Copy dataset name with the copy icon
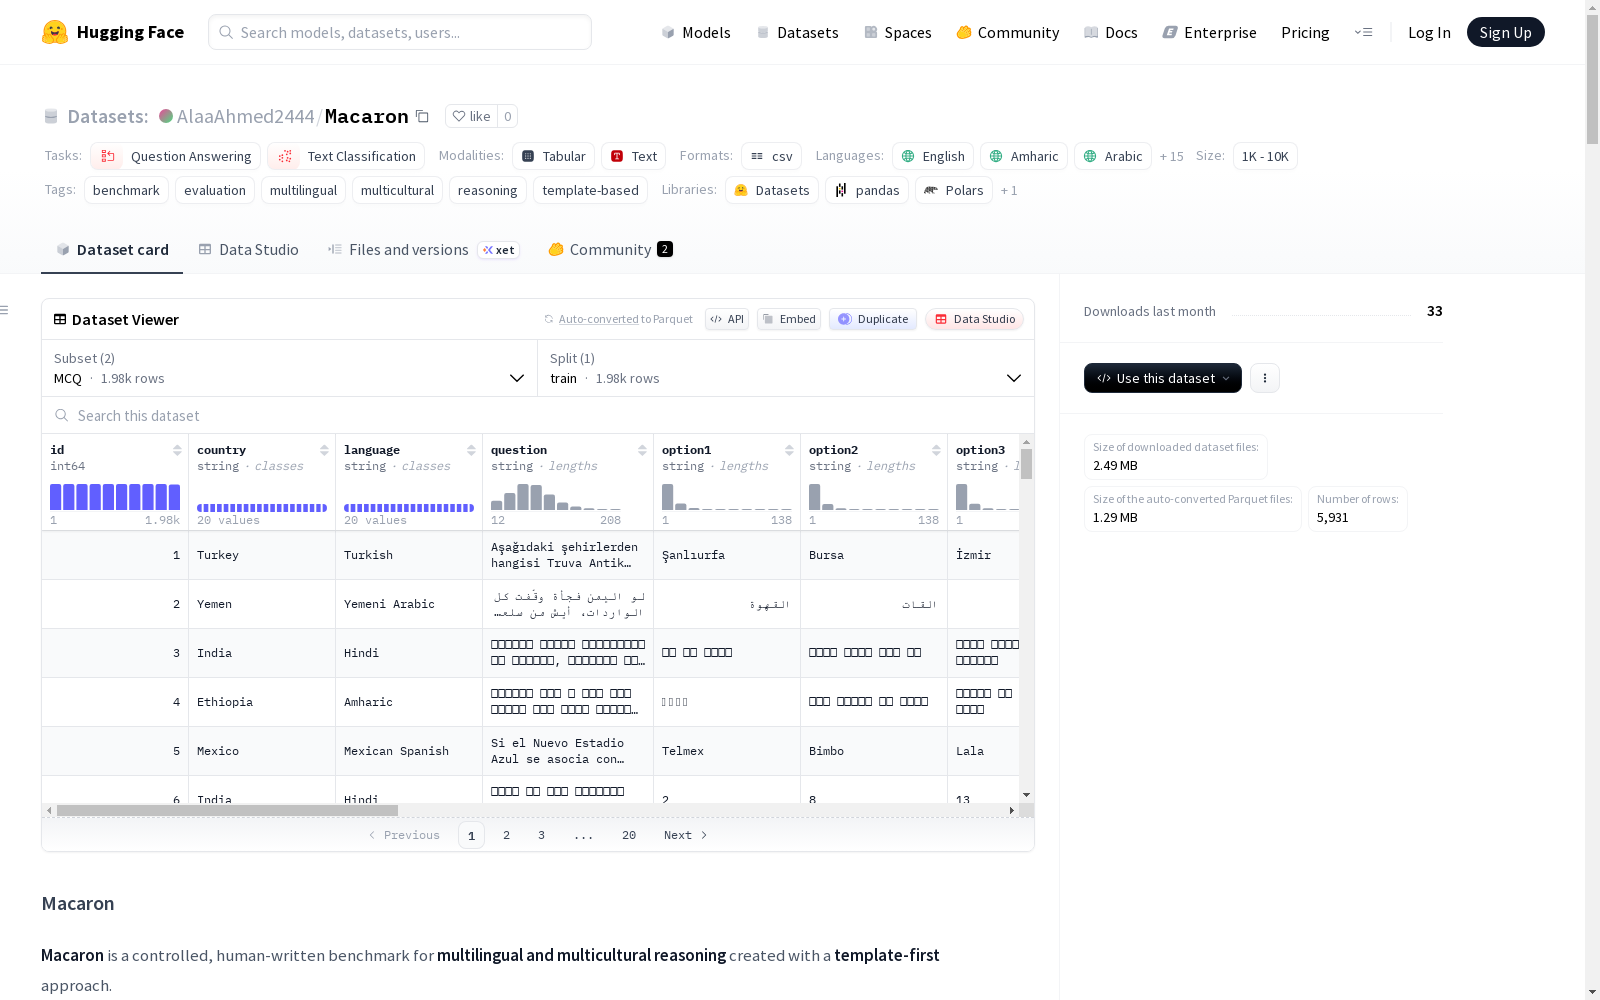The image size is (1600, 1000). coord(423,116)
